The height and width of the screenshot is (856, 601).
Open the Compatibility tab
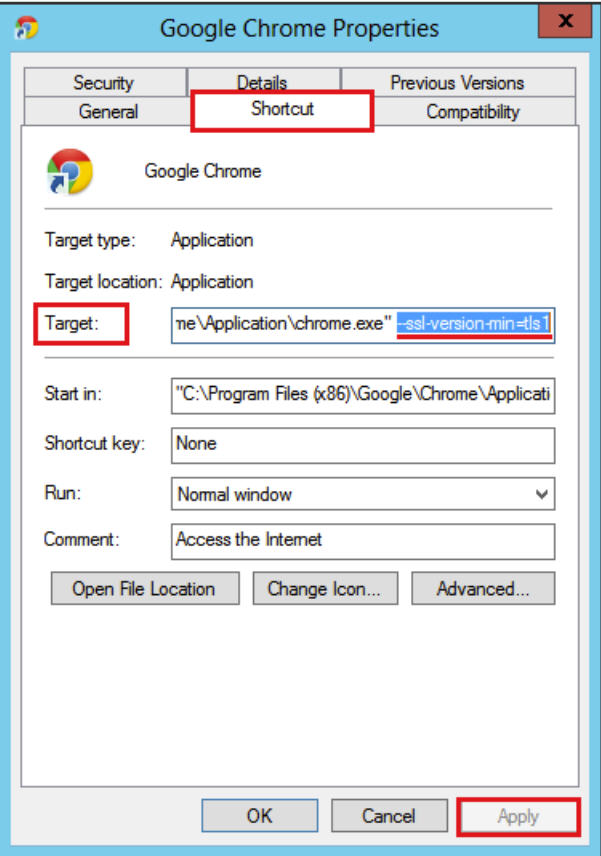(473, 111)
